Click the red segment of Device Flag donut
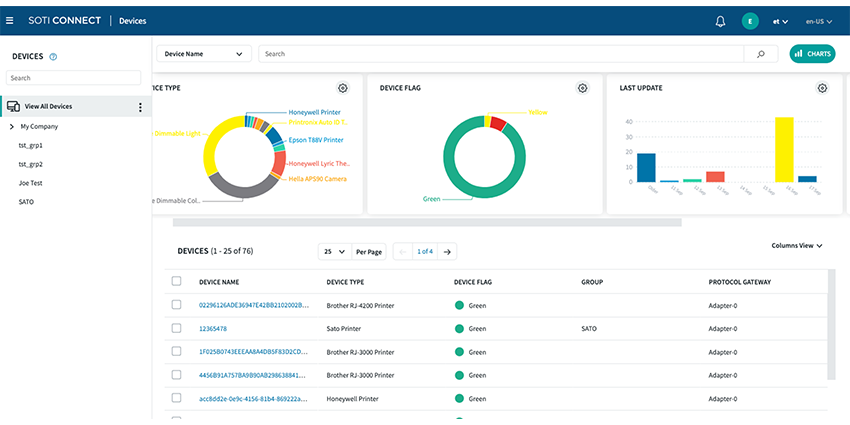This screenshot has height=425, width=850. (498, 123)
